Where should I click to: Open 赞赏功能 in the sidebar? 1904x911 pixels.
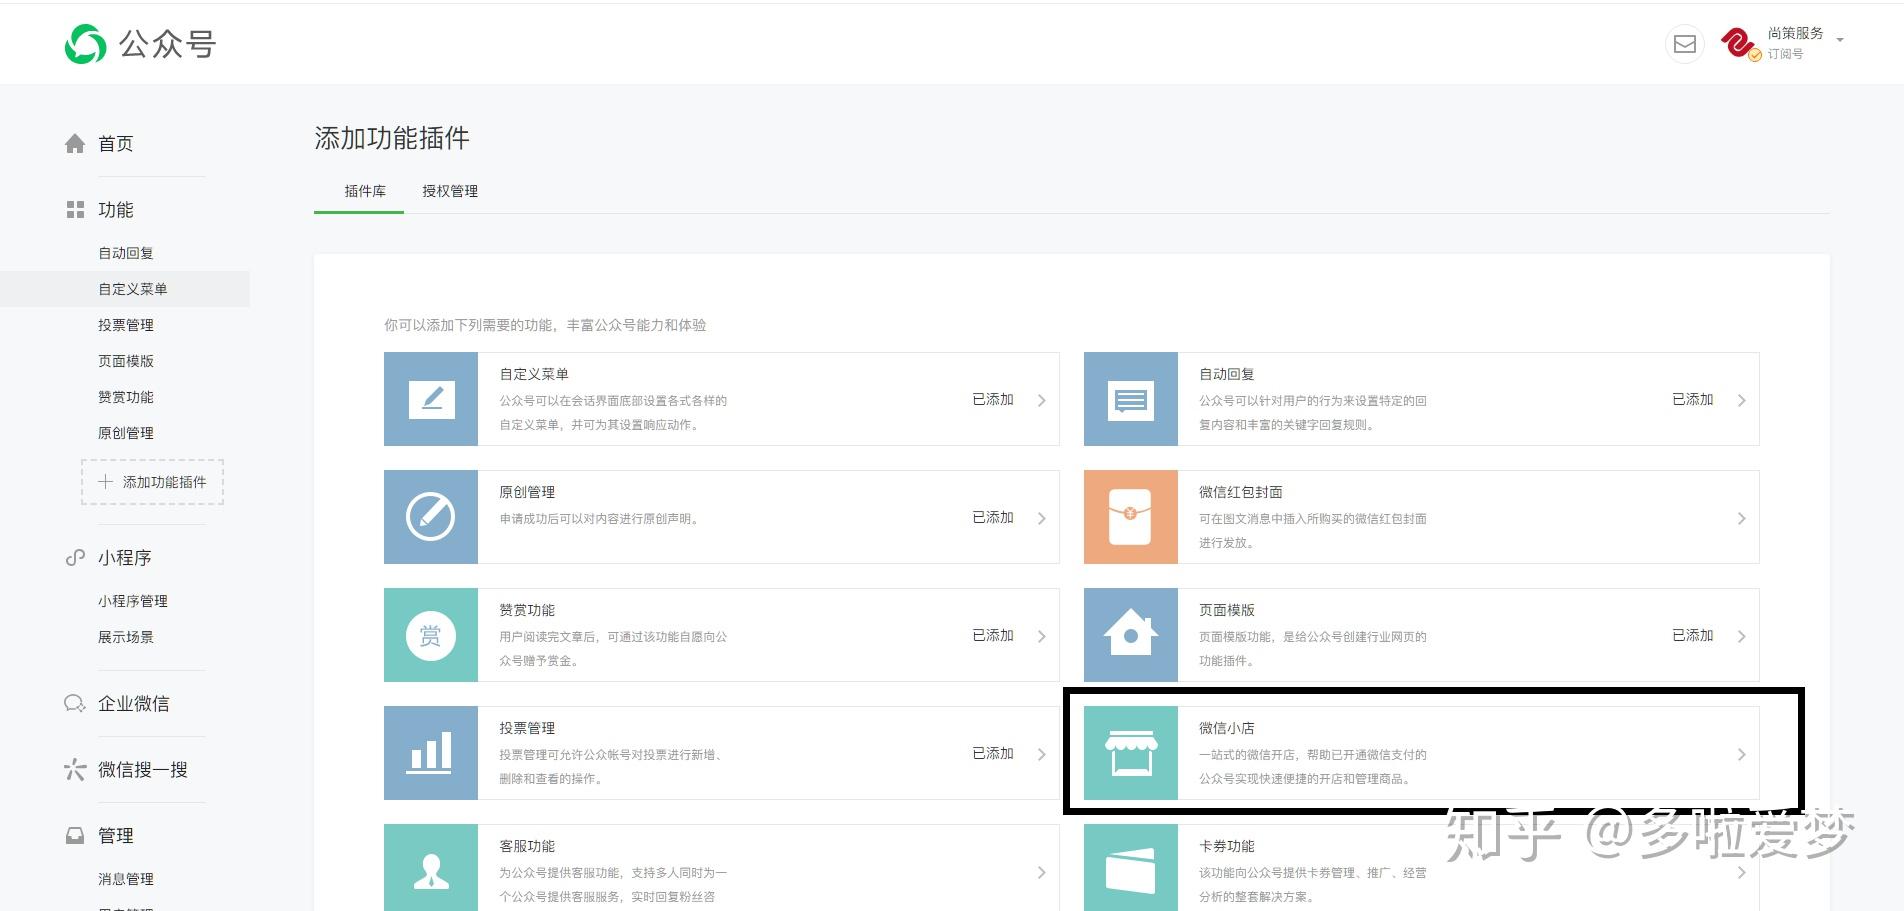[126, 397]
